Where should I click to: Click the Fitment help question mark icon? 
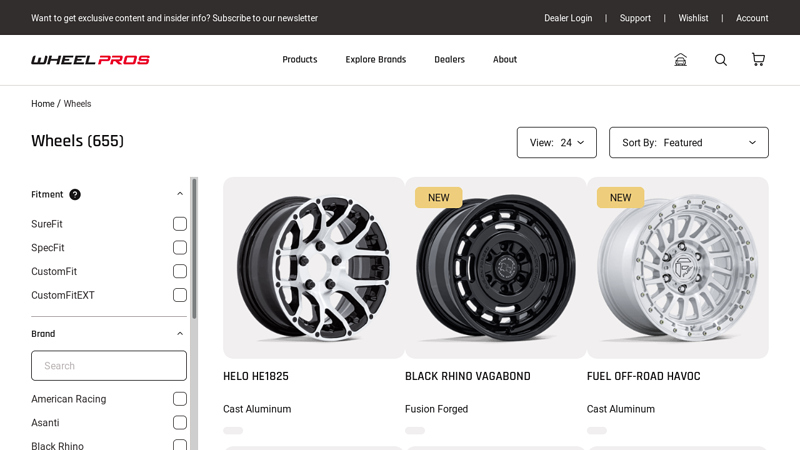[x=75, y=194]
